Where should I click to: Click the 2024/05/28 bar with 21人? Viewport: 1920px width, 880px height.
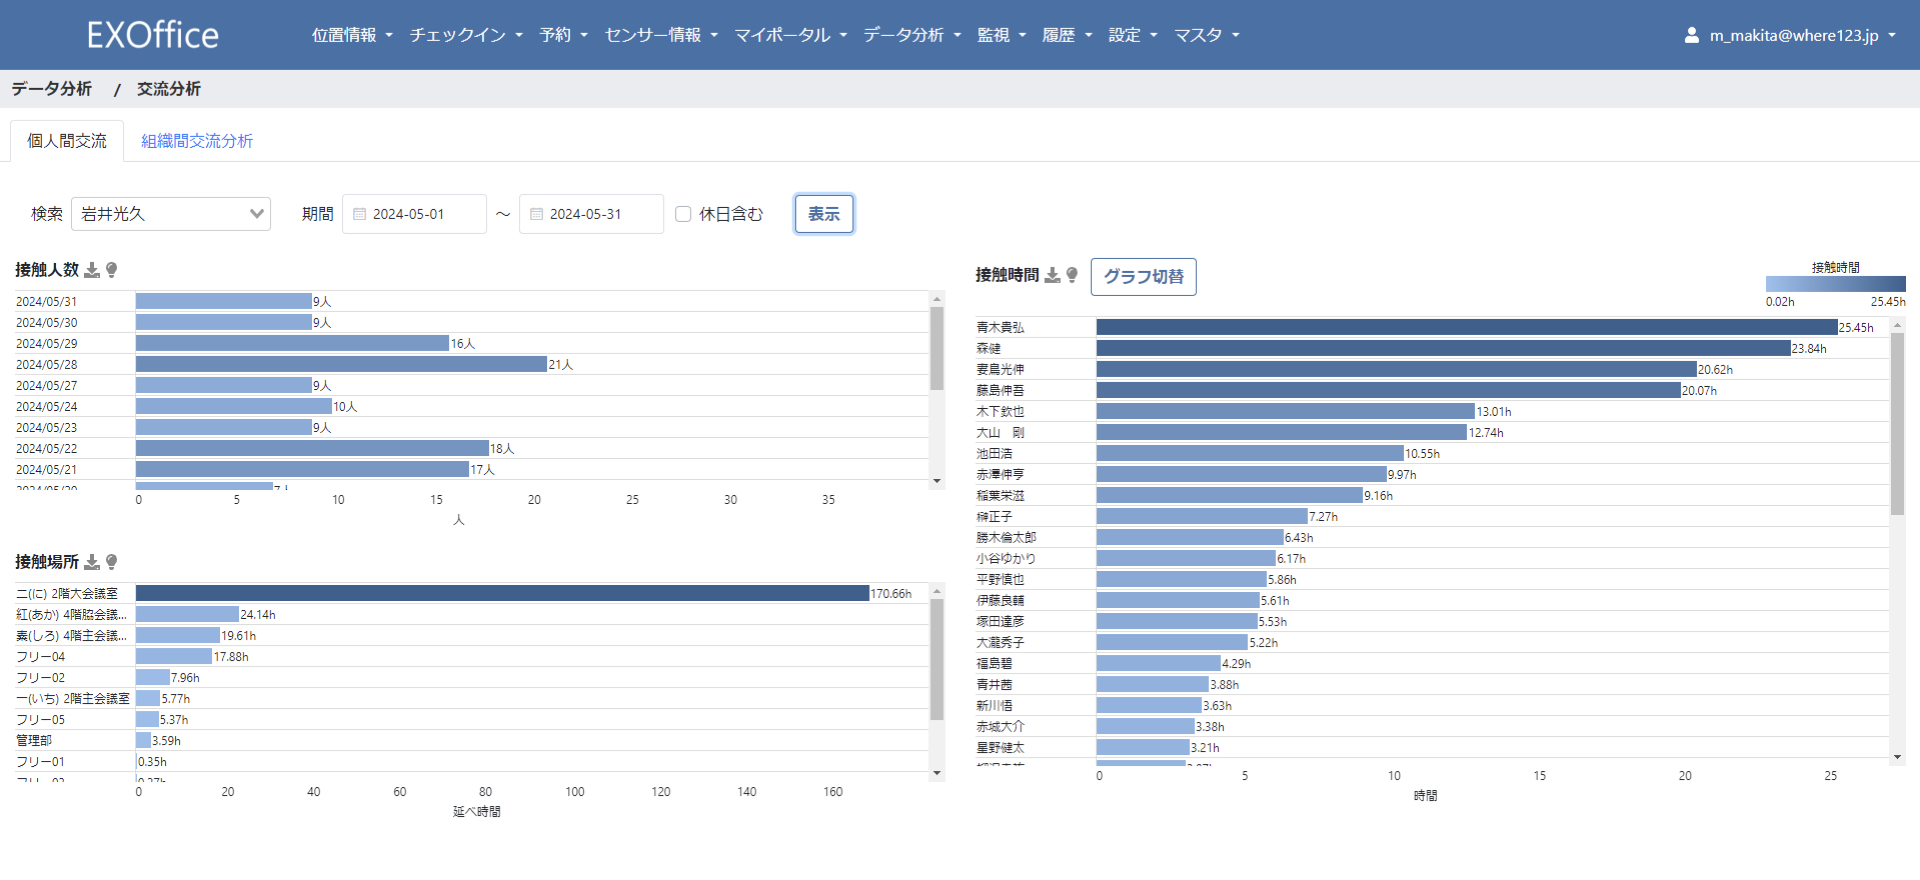click(341, 364)
